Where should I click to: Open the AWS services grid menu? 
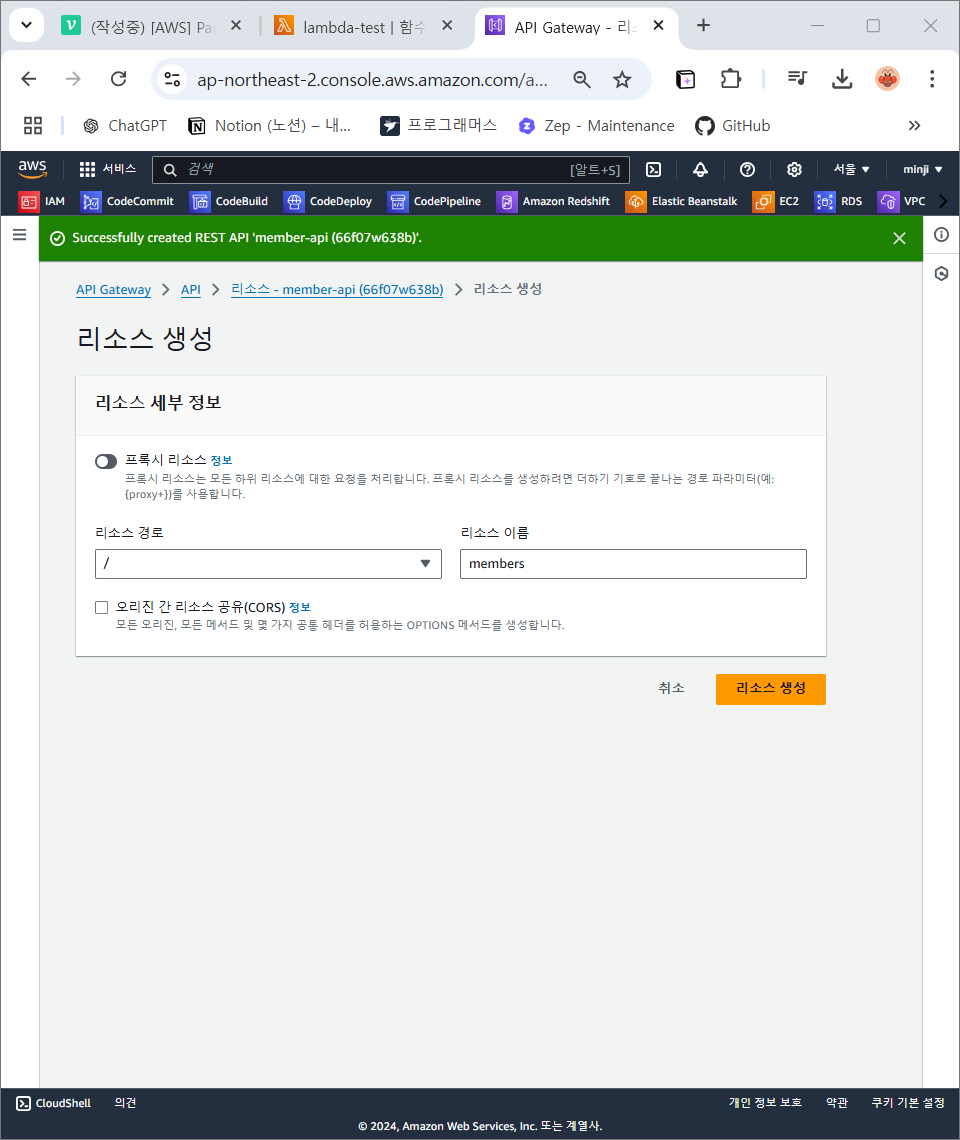(x=108, y=169)
